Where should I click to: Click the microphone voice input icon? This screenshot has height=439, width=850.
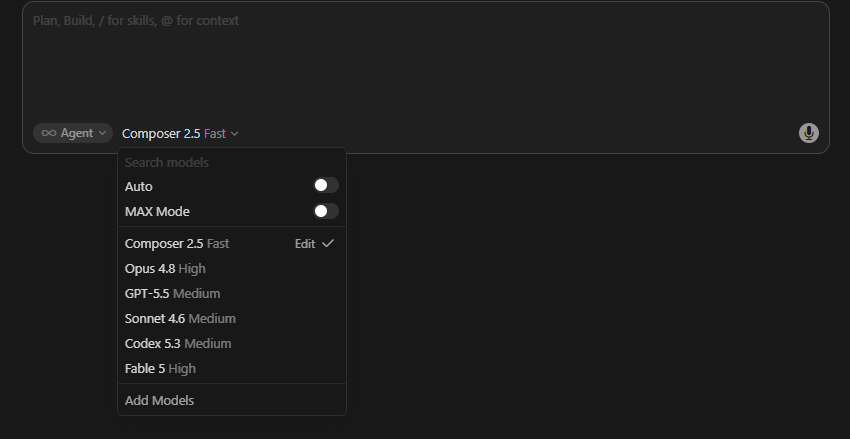click(808, 133)
